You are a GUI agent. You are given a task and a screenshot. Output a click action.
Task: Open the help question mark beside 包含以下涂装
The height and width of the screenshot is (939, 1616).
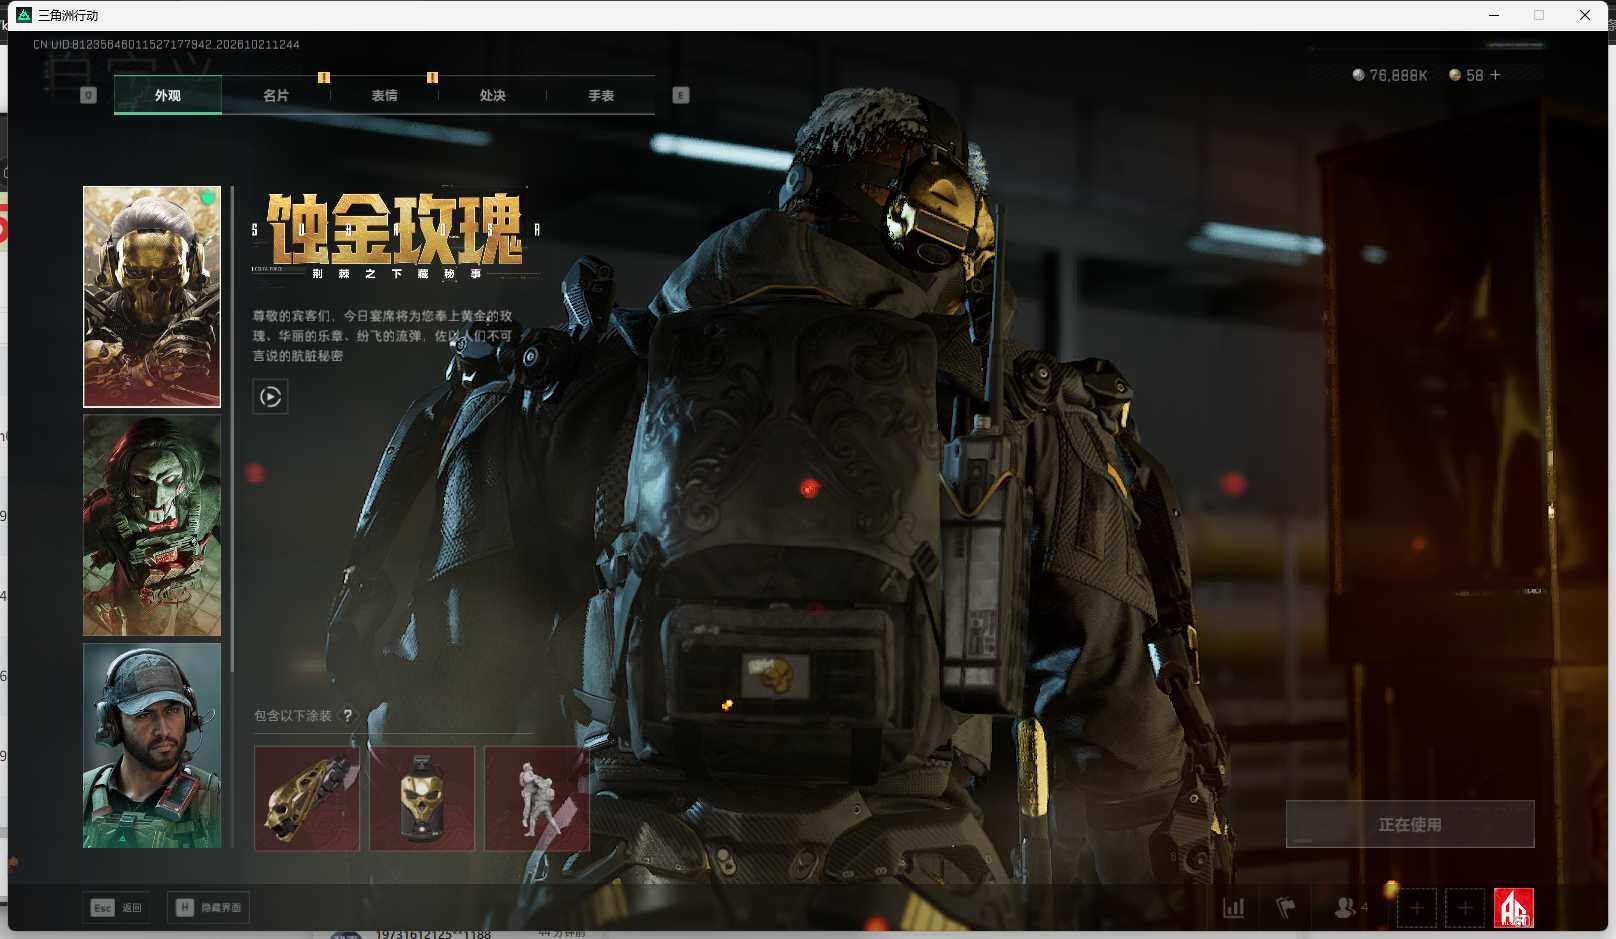347,715
